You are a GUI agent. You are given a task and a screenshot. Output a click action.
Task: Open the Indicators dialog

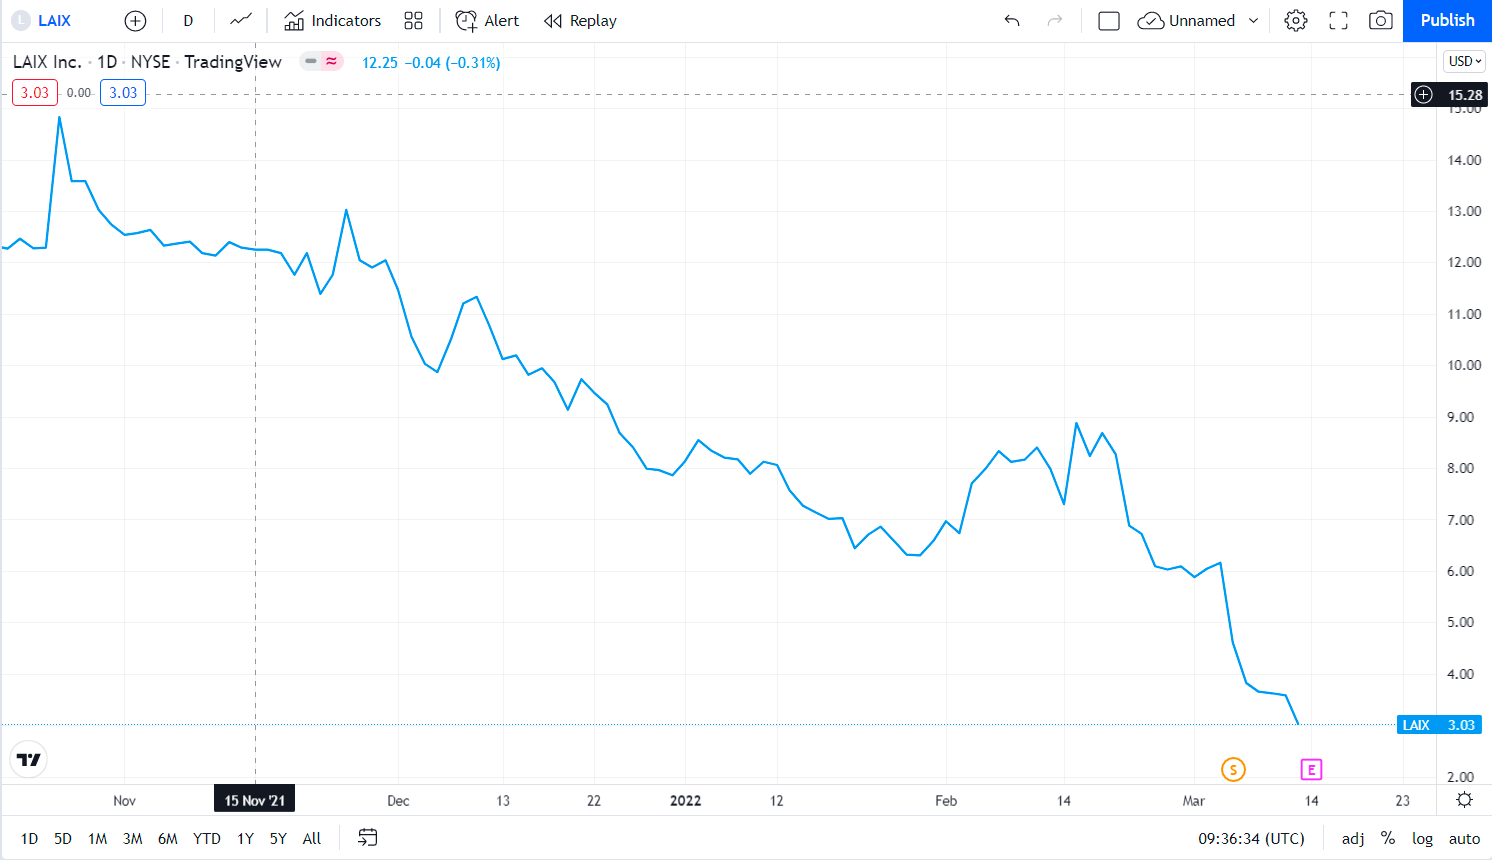[333, 21]
